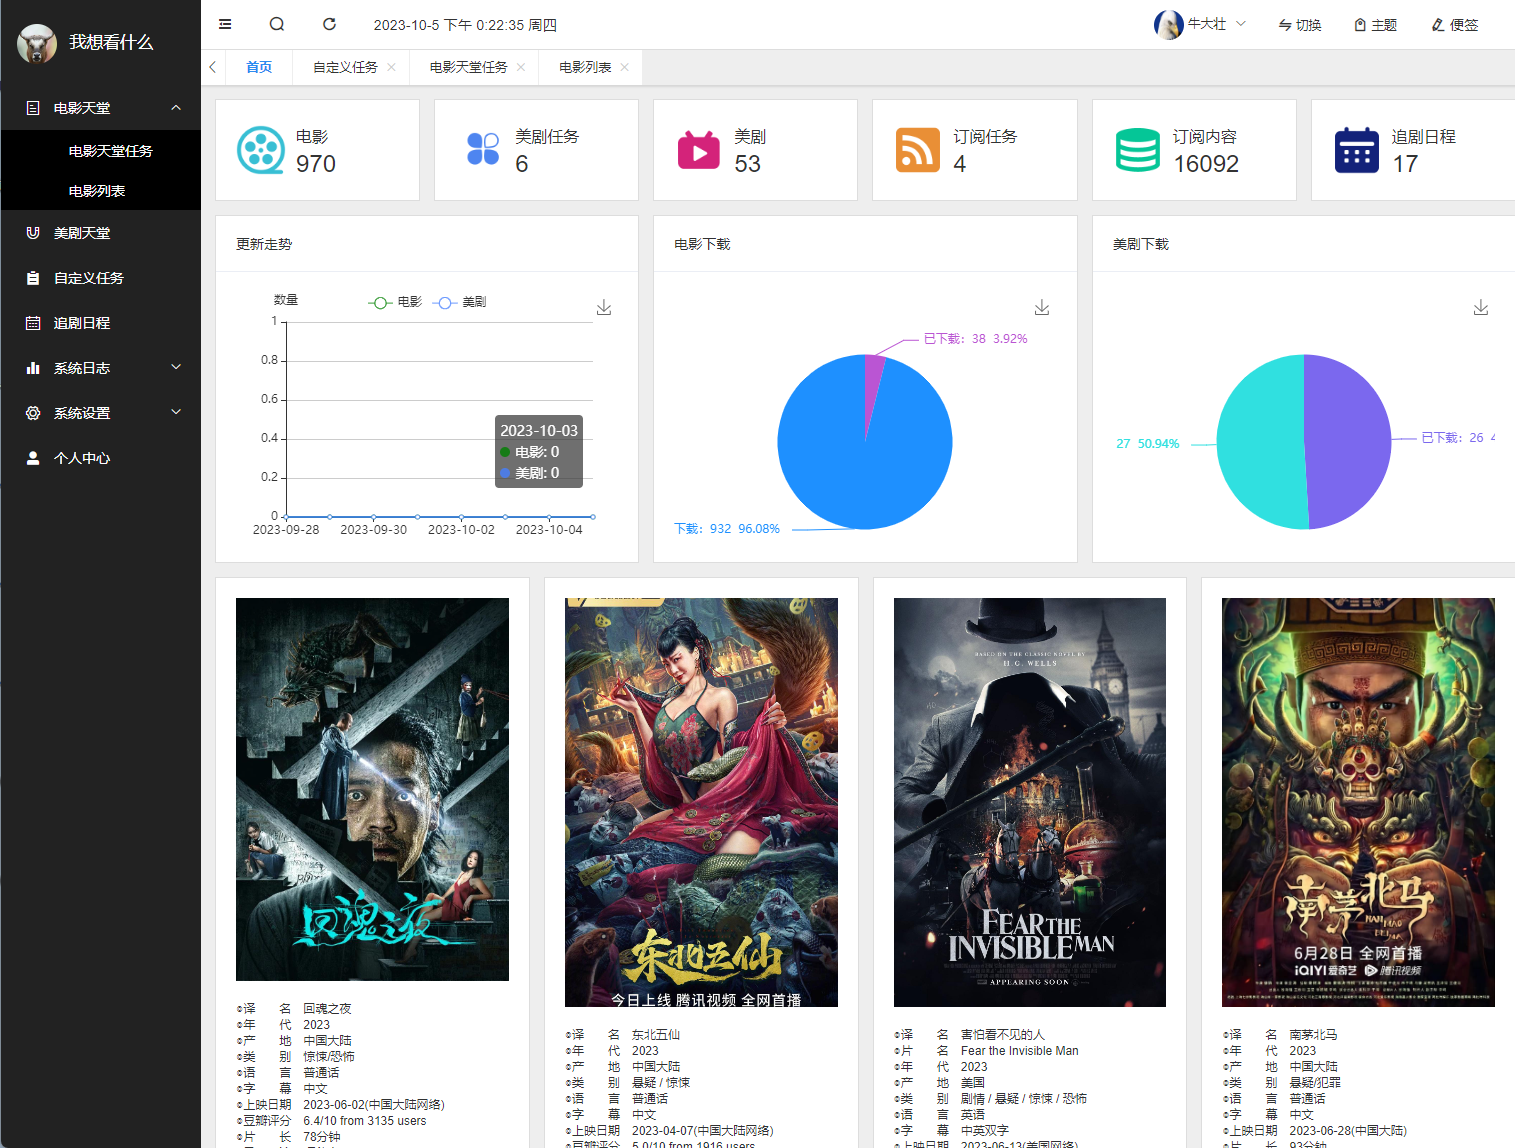Open the Fear the Invisible Man poster
This screenshot has width=1515, height=1148.
point(1030,802)
